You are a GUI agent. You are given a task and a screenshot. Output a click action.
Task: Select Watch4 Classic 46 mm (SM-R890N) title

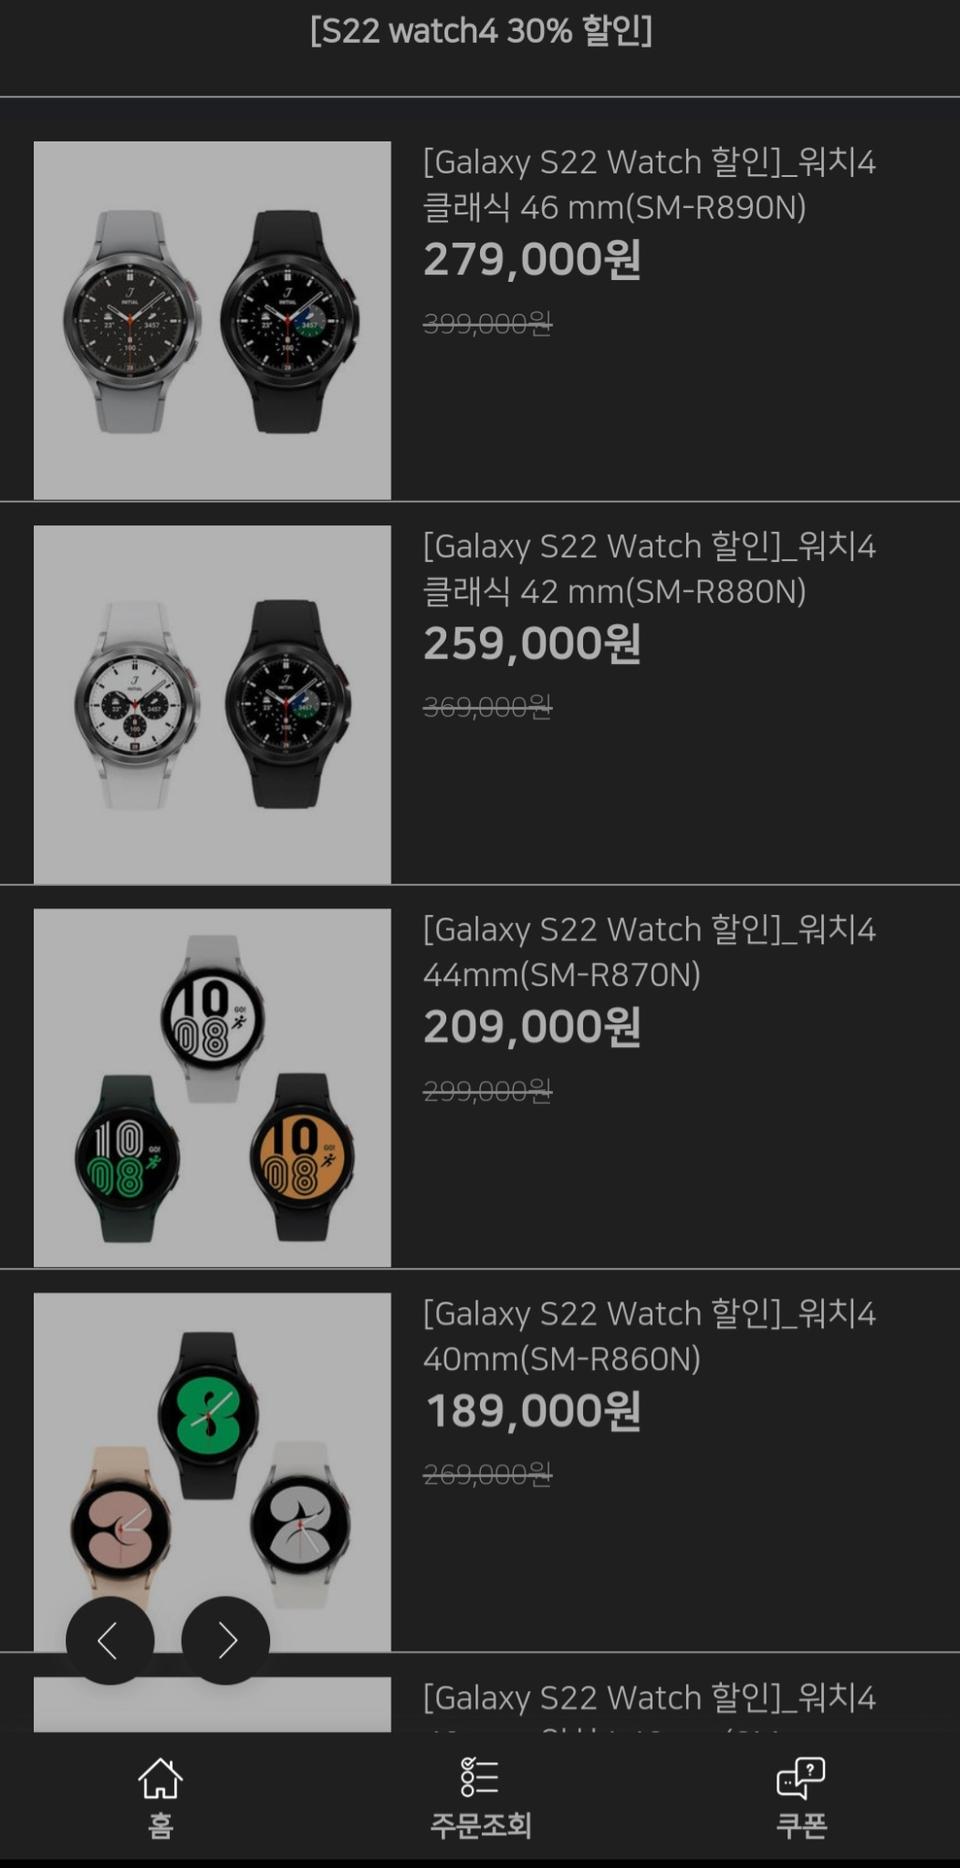point(649,184)
